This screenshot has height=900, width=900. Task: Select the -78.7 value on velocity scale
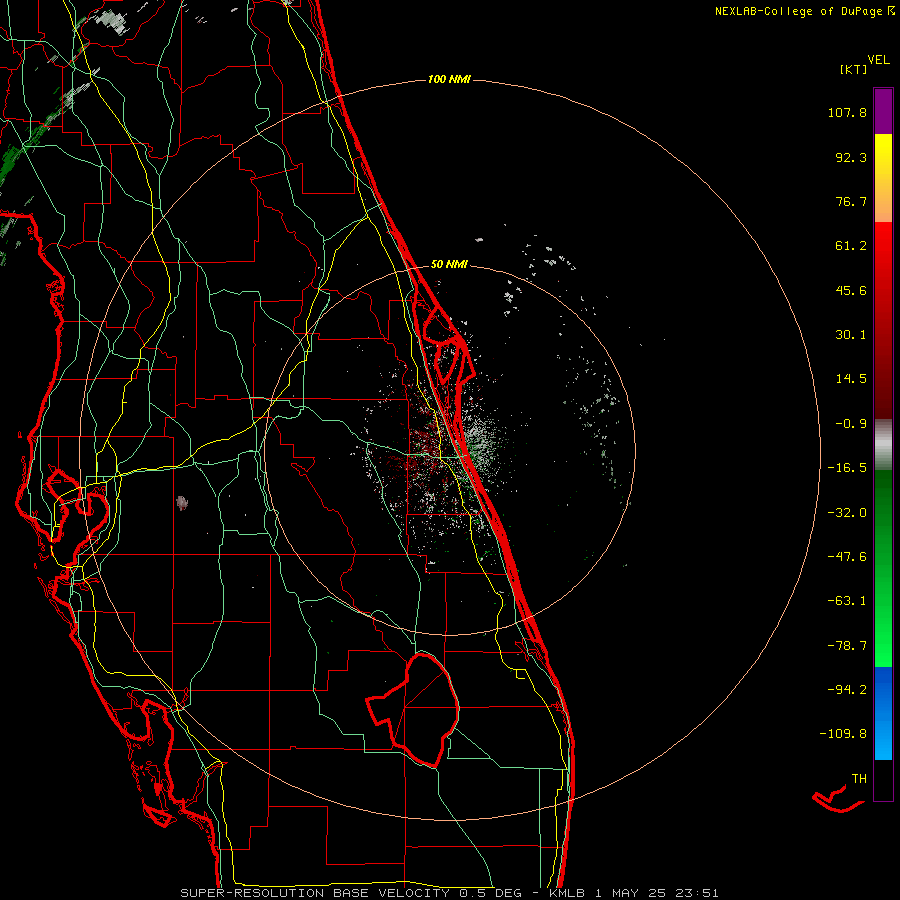pyautogui.click(x=847, y=646)
